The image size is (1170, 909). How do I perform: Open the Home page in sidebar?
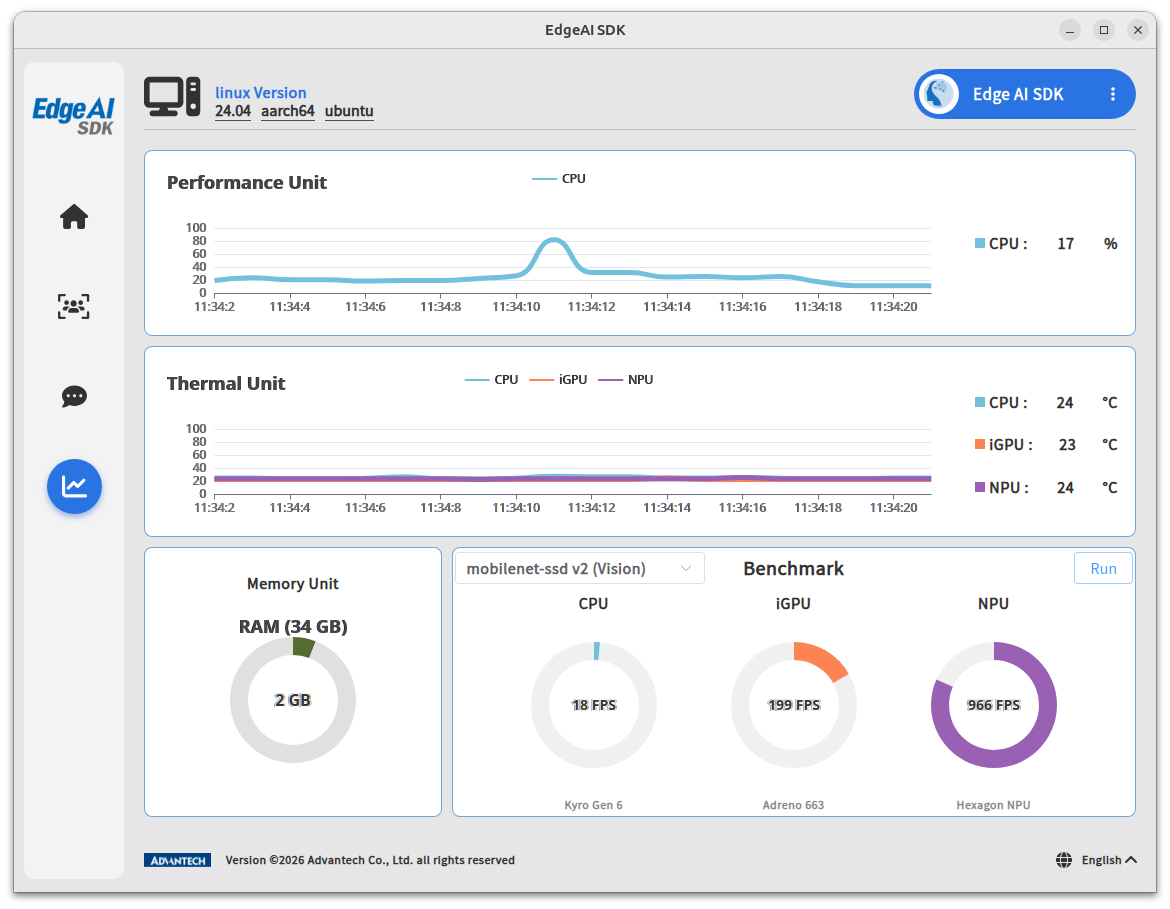74,217
